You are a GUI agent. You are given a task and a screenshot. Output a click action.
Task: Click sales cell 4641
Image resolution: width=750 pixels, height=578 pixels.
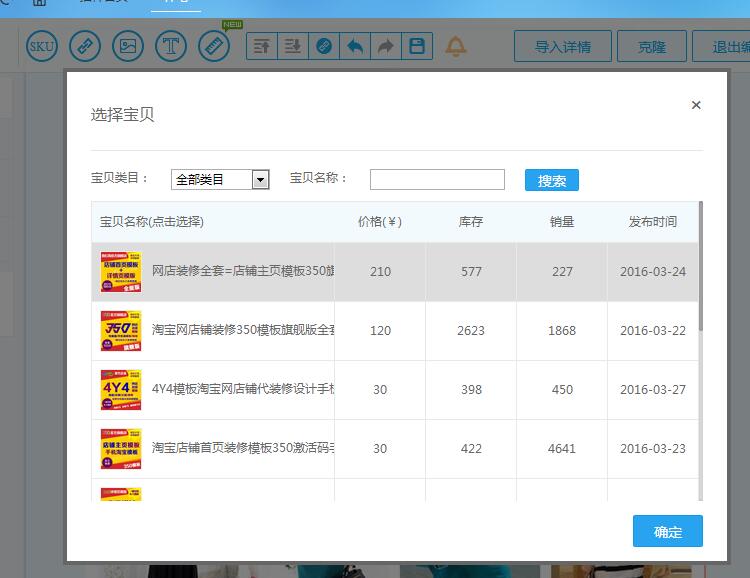click(562, 448)
